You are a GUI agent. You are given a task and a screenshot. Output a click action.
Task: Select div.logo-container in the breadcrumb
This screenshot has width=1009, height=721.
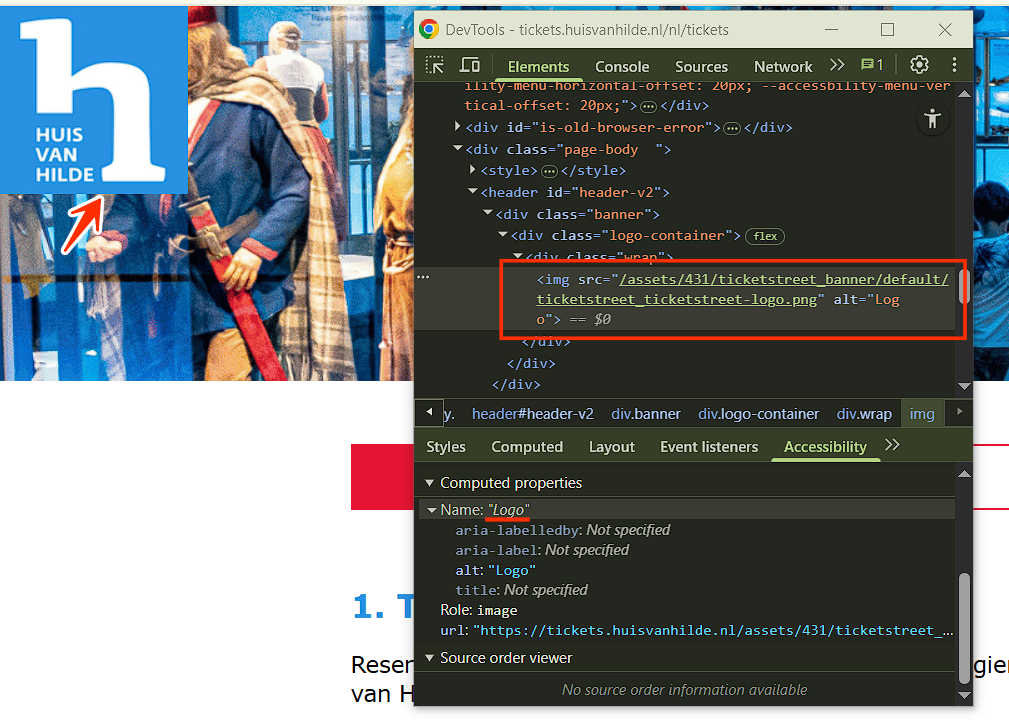pos(758,414)
